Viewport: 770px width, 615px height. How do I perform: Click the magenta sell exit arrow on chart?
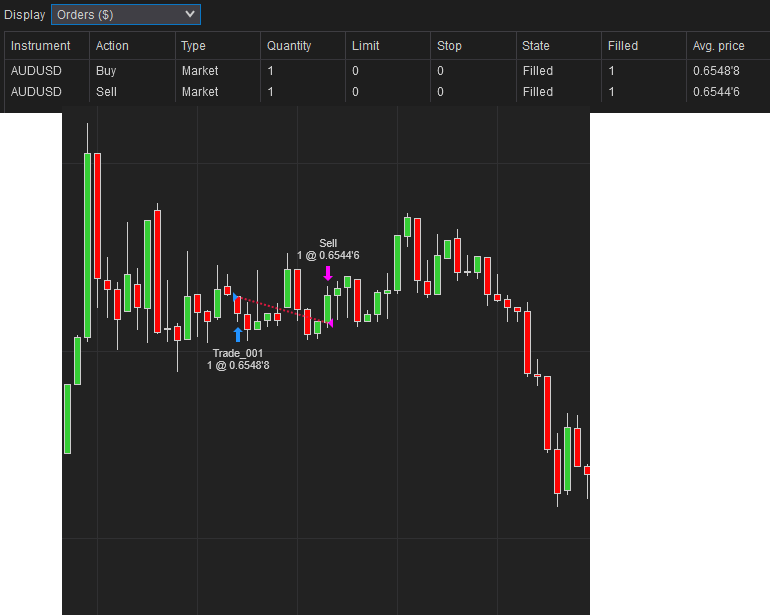coord(328,273)
